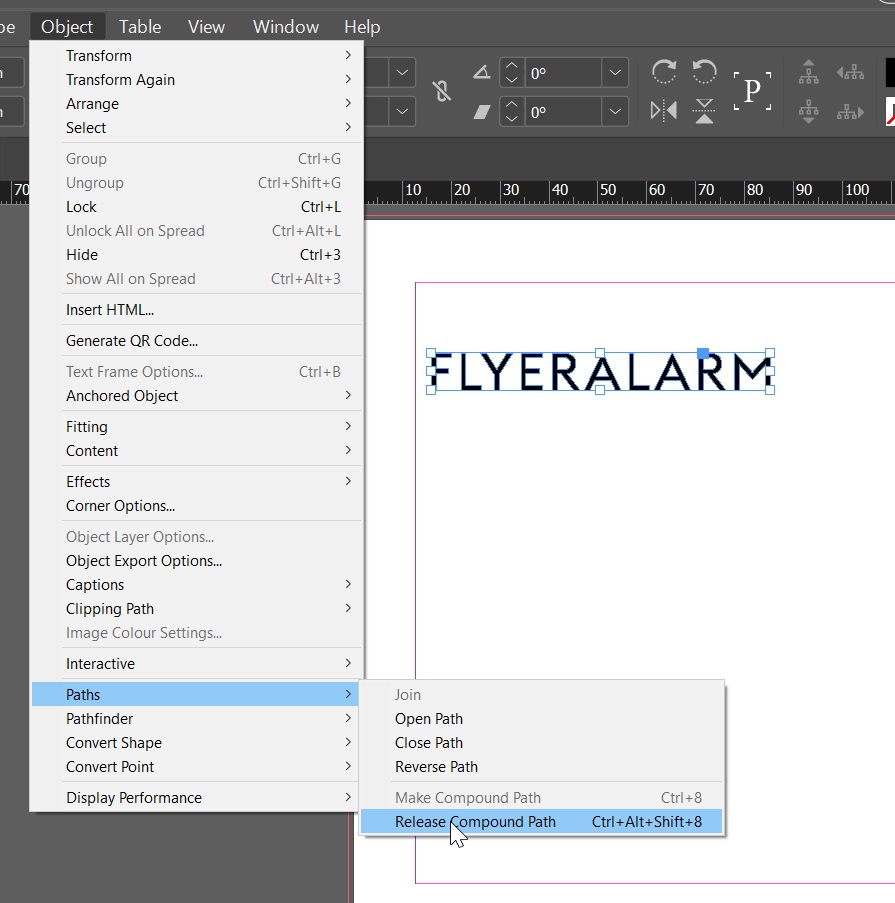Rotate the selection 90° counterclockwise
This screenshot has height=903, width=895.
[704, 71]
